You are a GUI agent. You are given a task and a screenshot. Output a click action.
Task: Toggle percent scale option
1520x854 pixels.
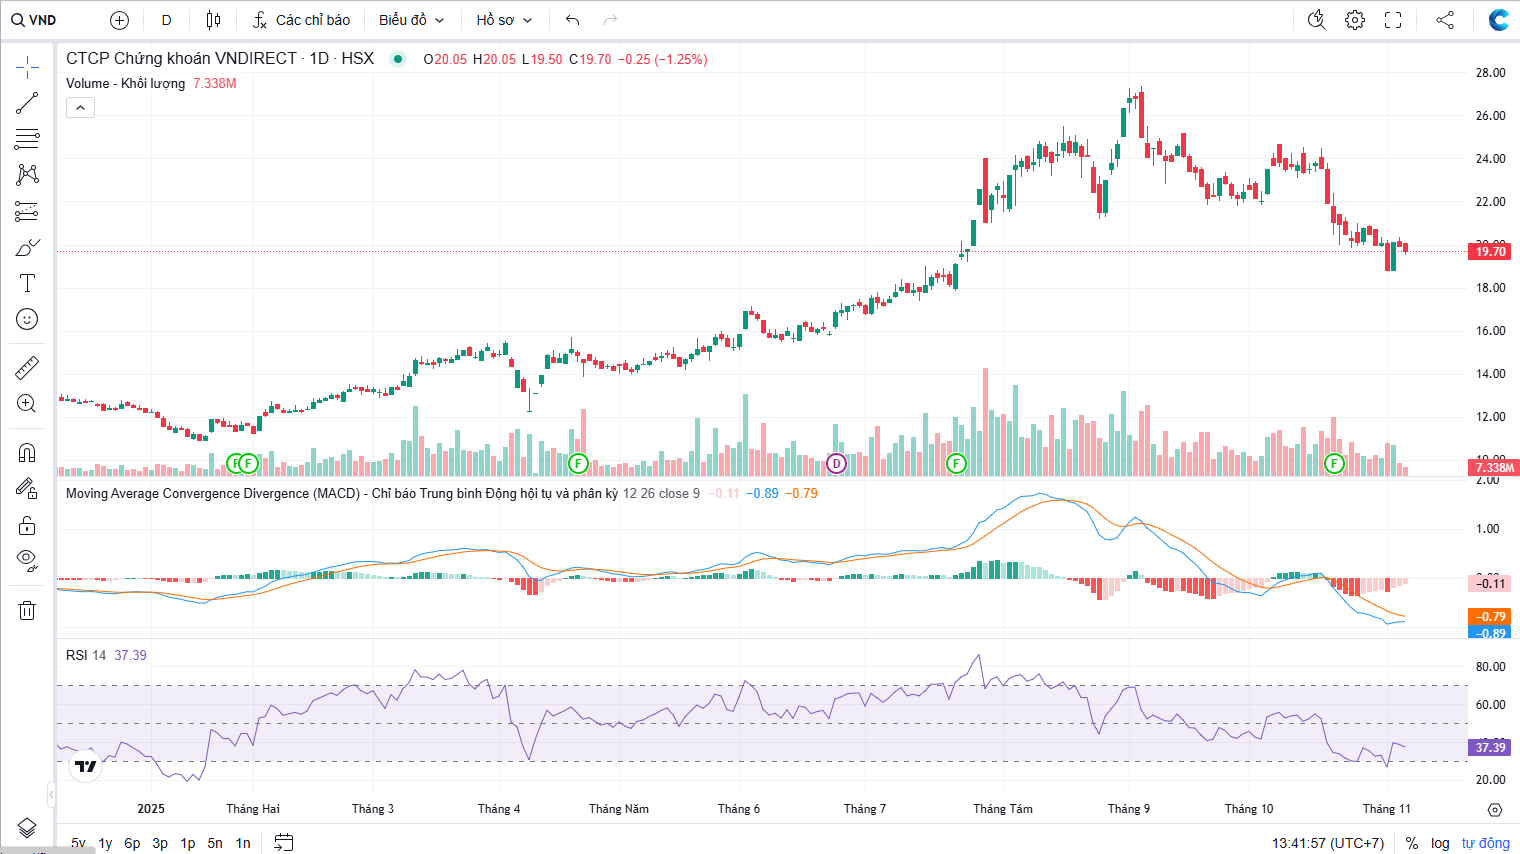pyautogui.click(x=1412, y=843)
